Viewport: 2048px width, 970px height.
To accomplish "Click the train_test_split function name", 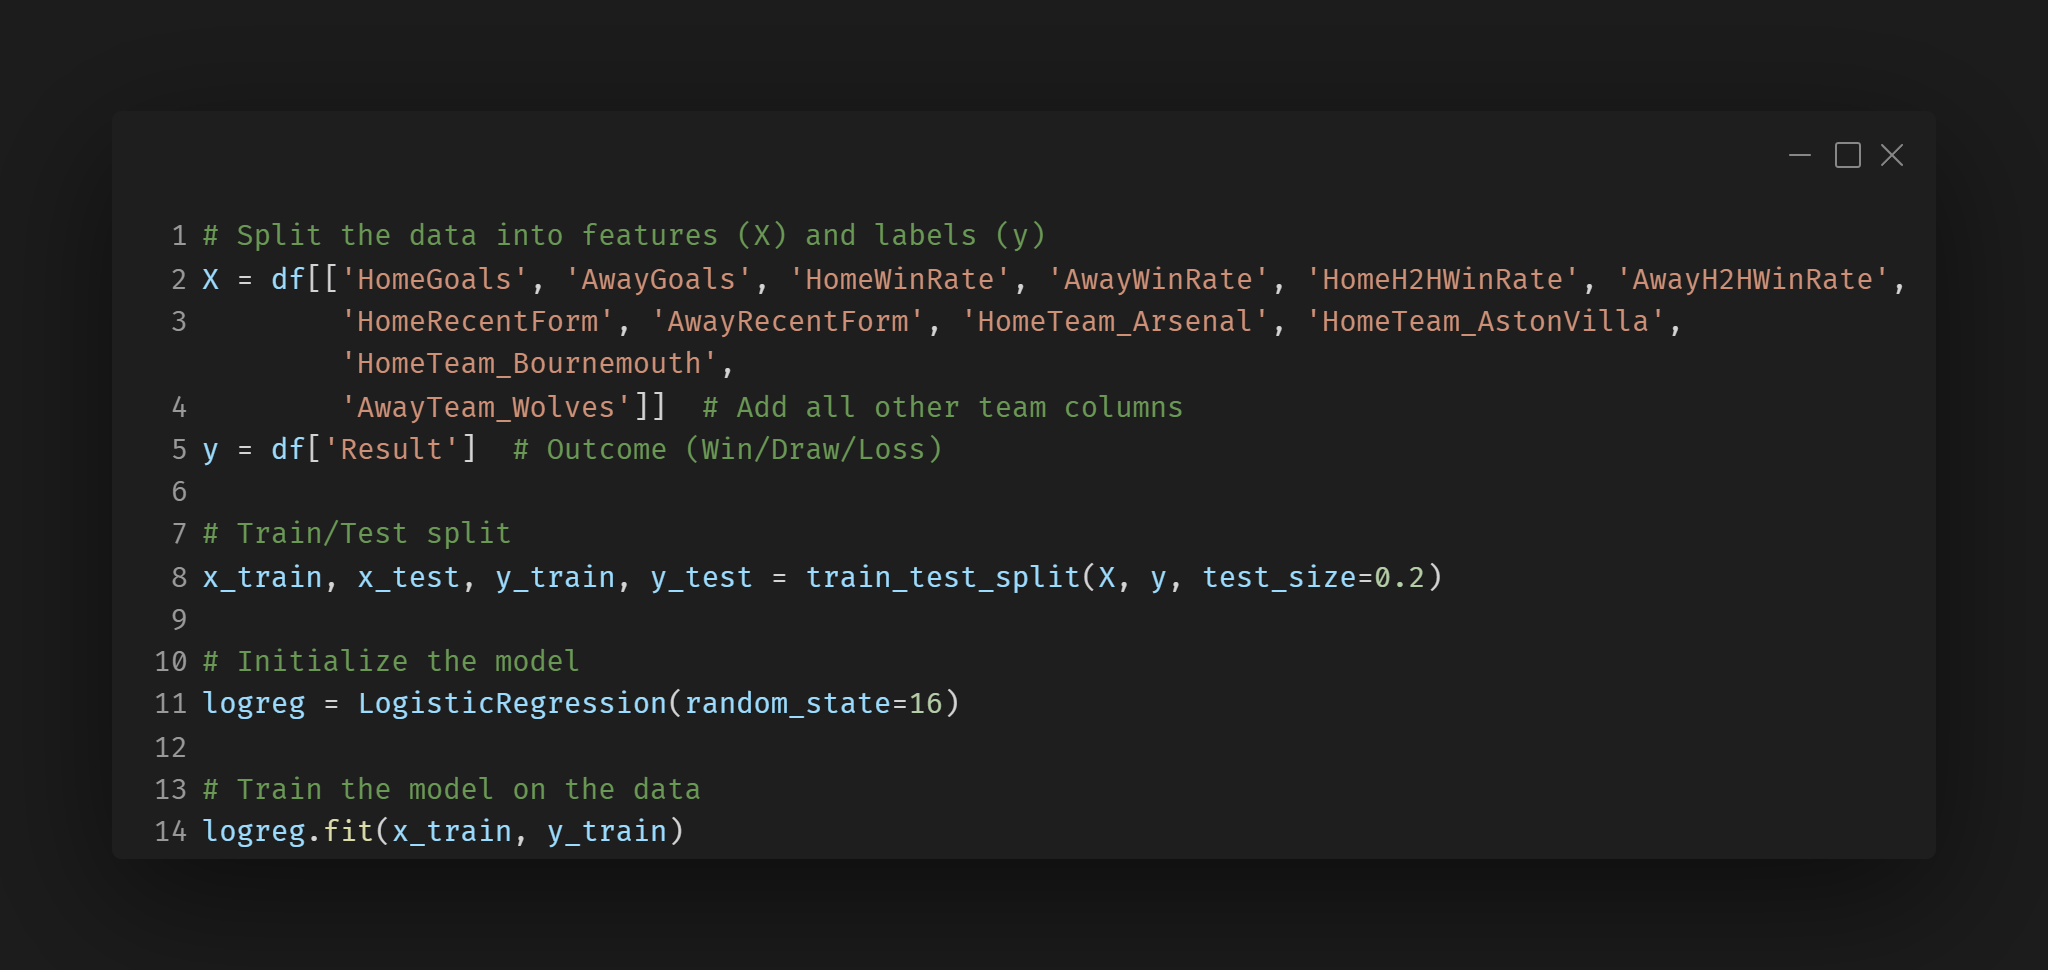I will tap(942, 578).
